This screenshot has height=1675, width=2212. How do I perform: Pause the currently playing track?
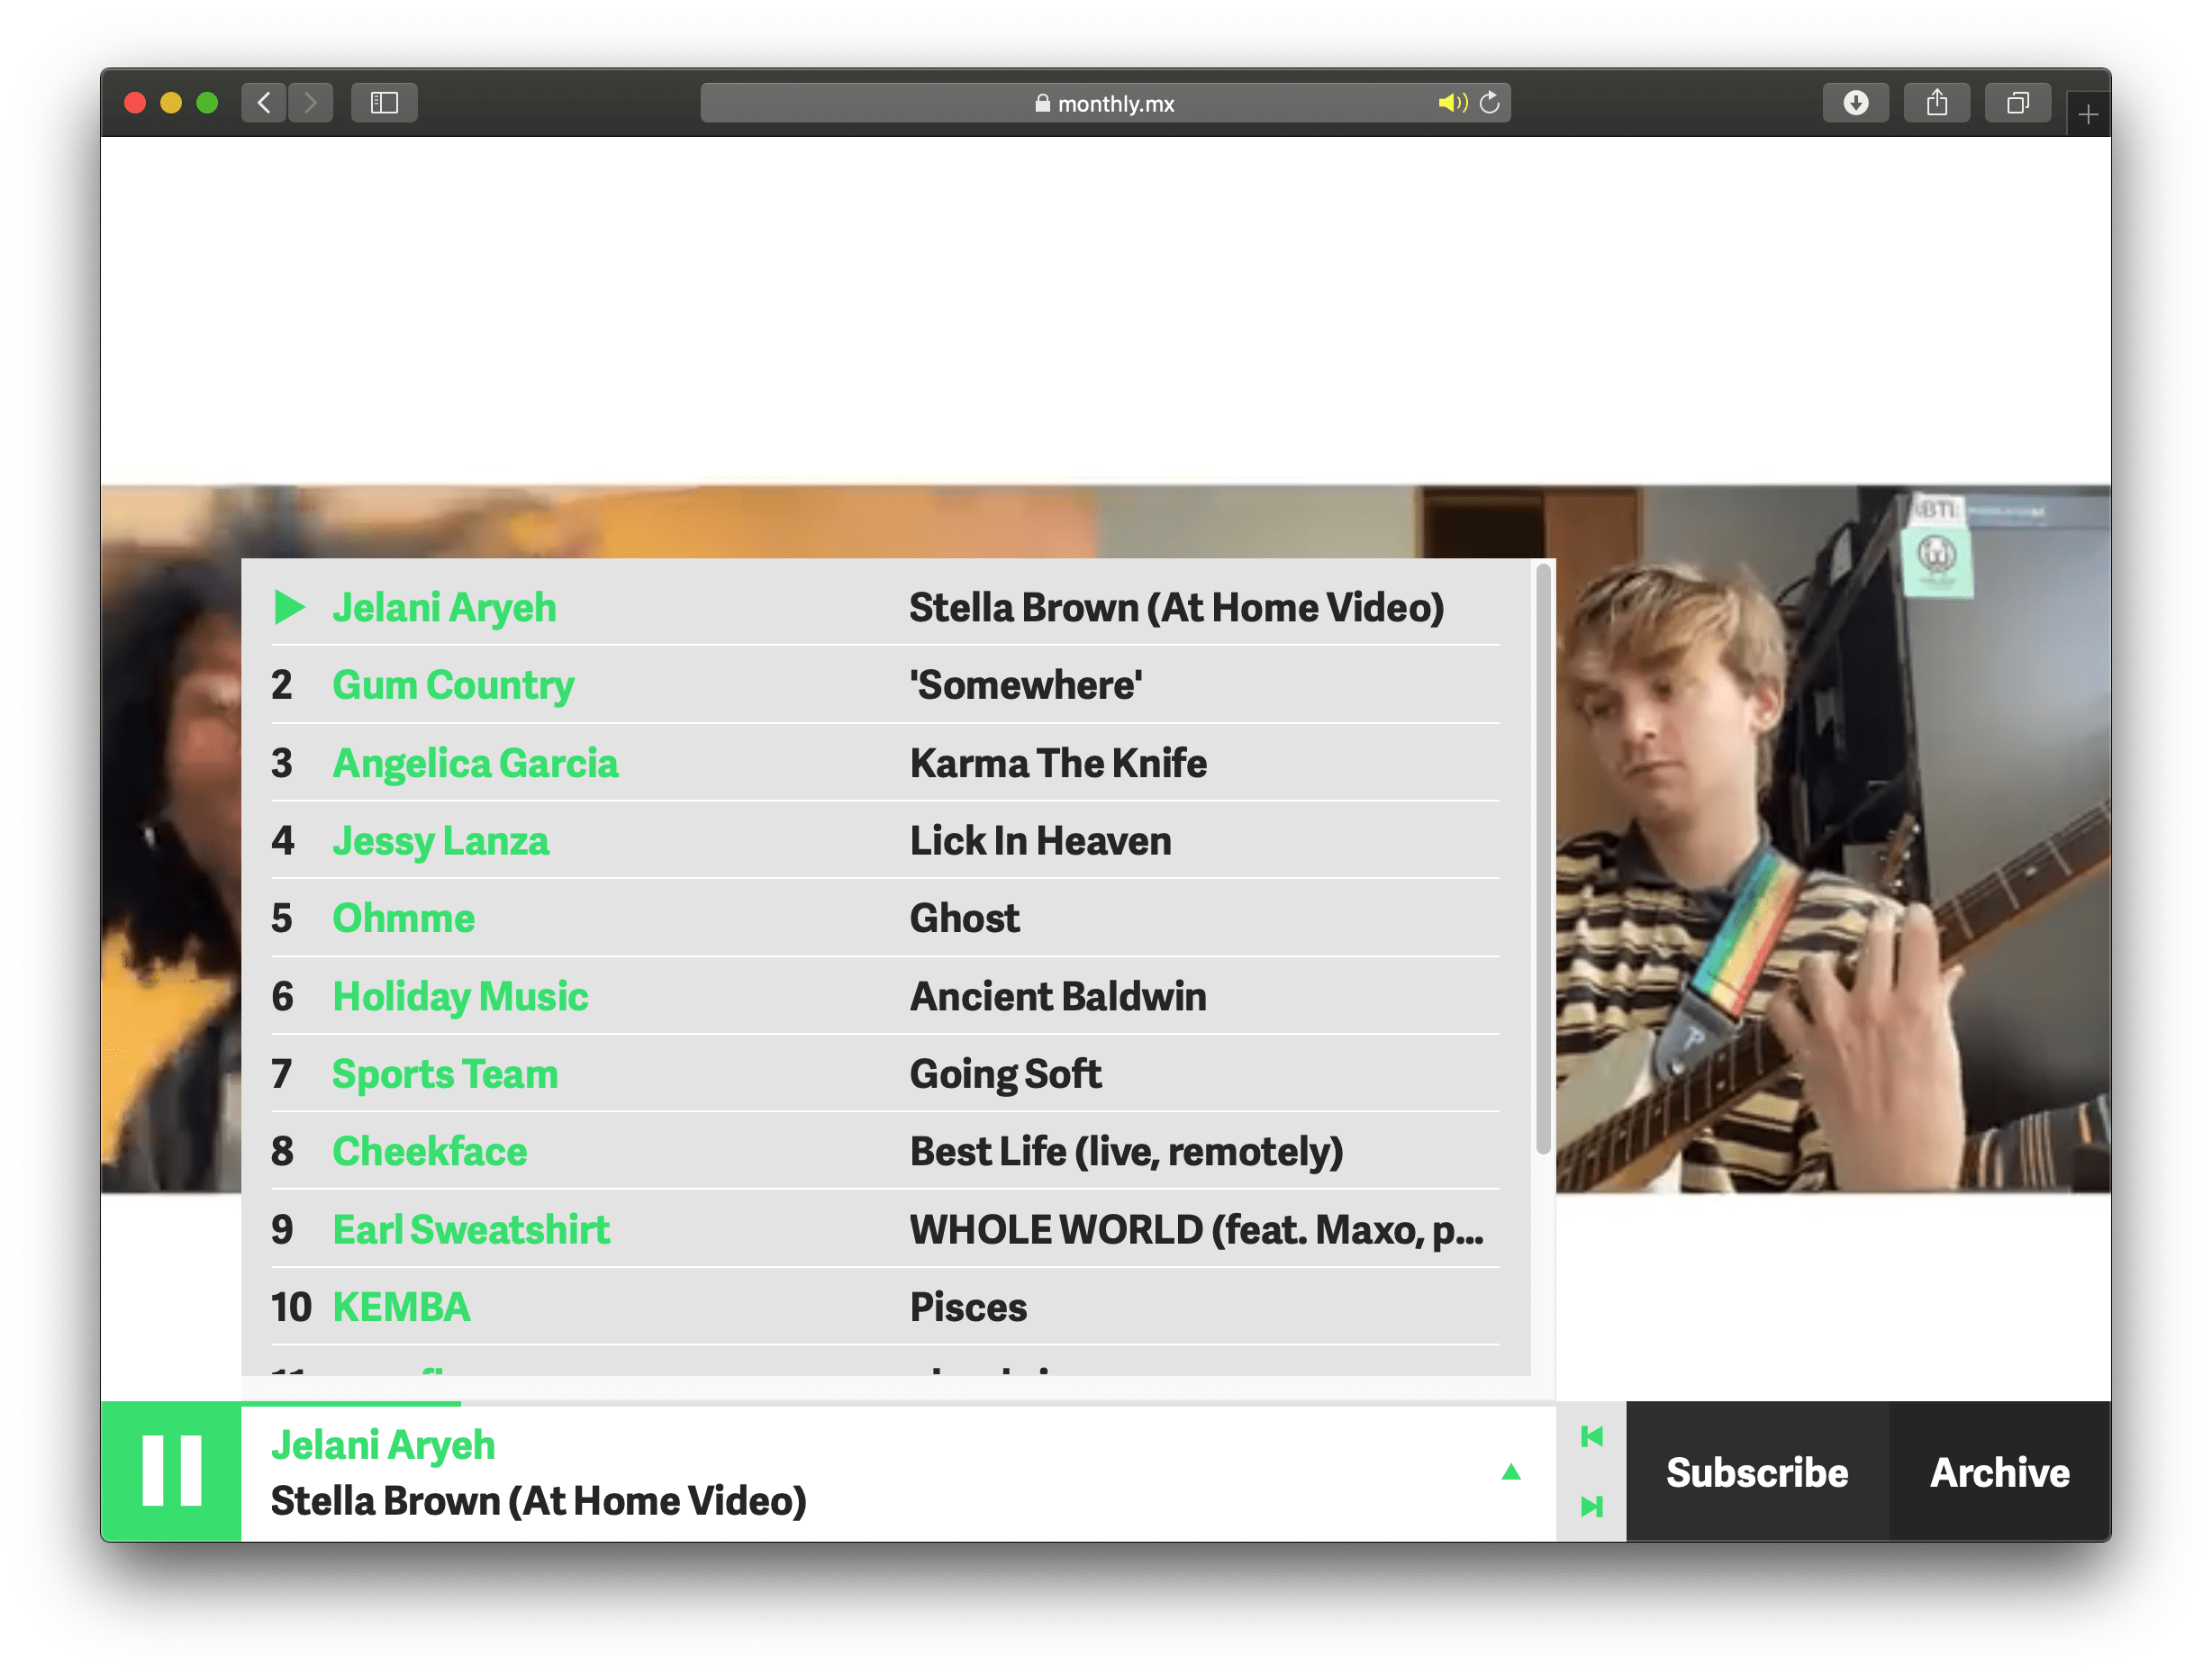tap(171, 1471)
